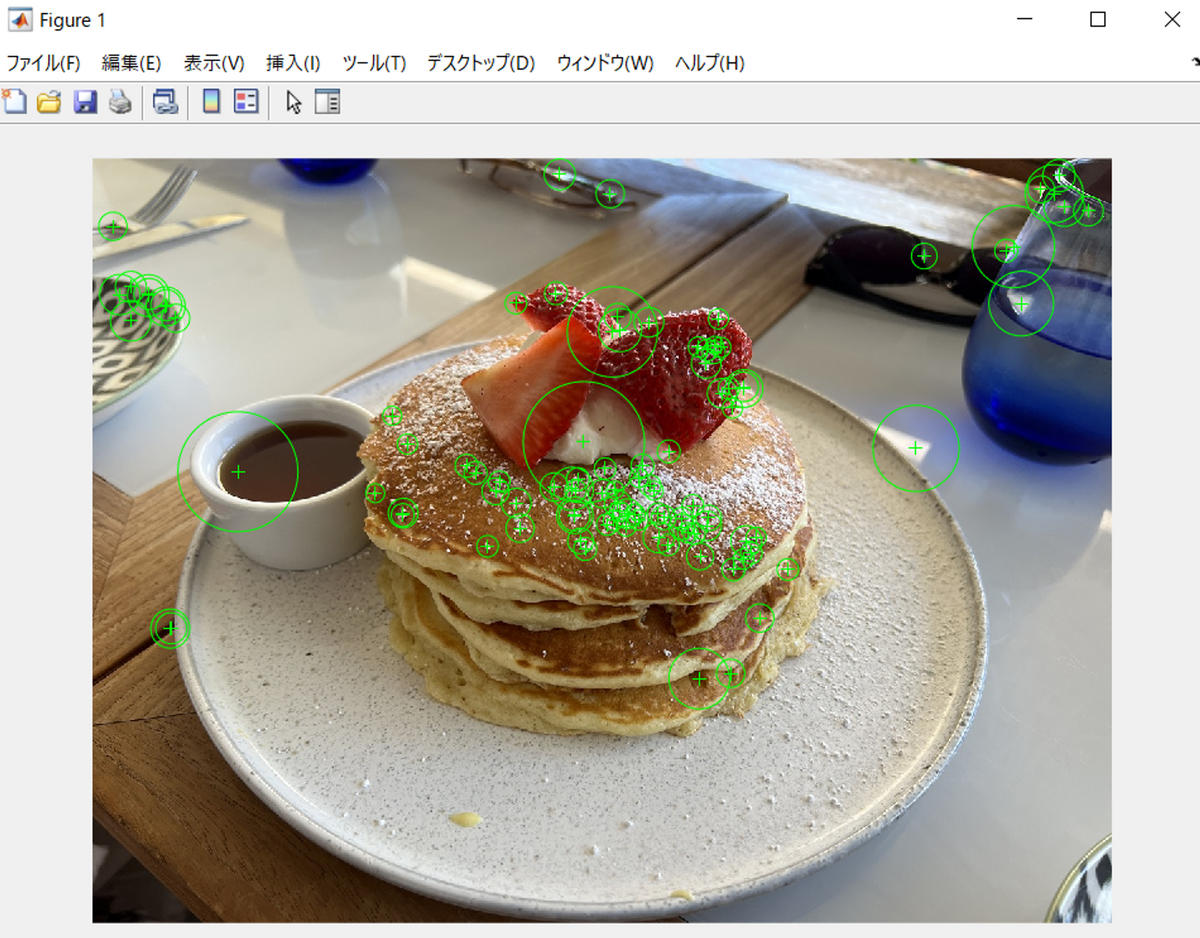Activate the Edit Plot arrow tool
This screenshot has height=938, width=1200.
point(293,101)
